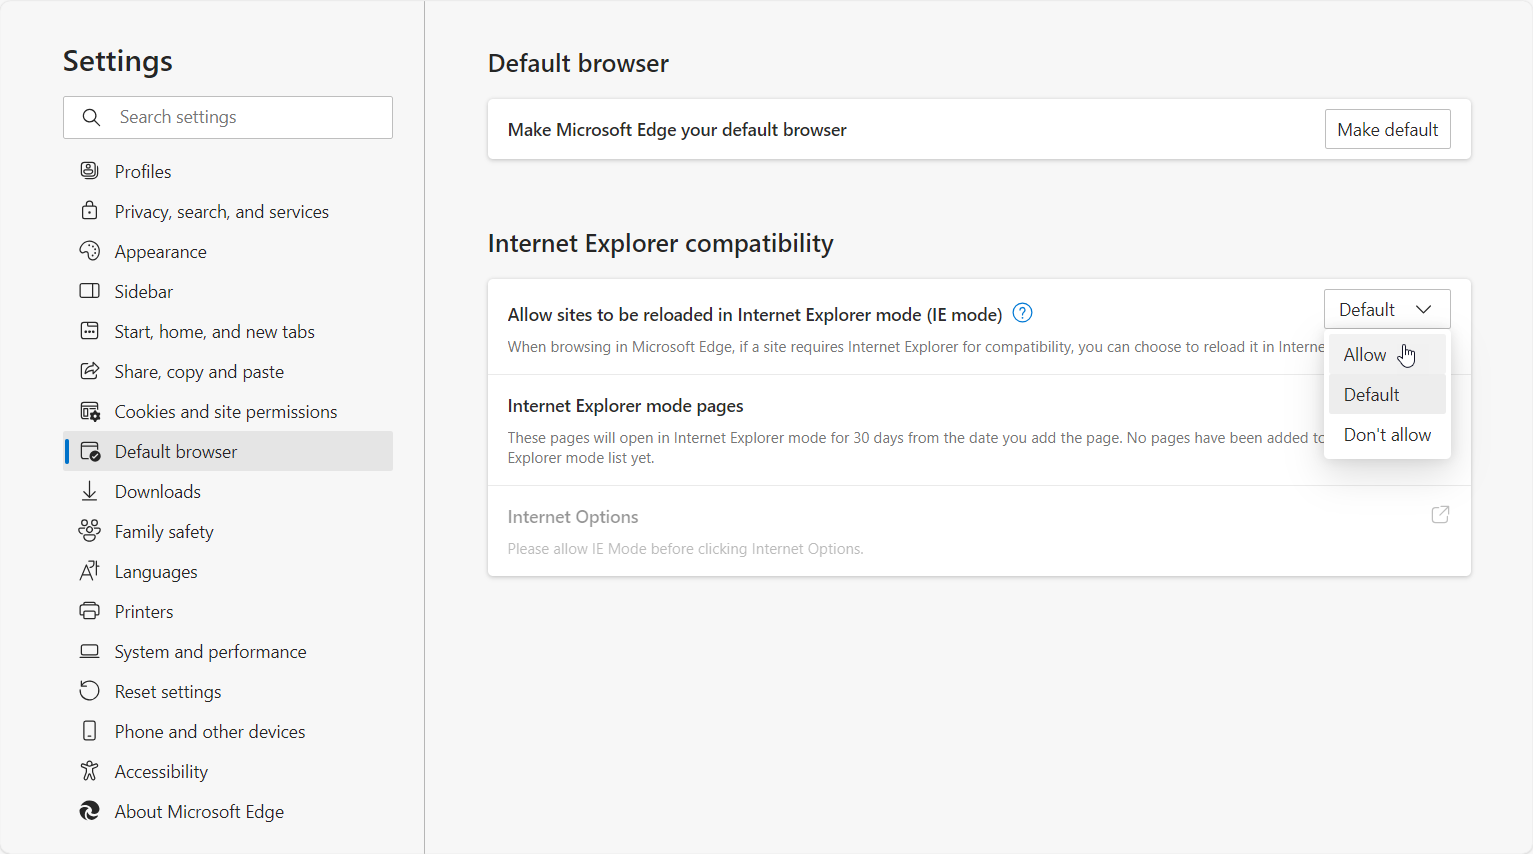
Task: Click the Printers icon
Action: click(90, 611)
